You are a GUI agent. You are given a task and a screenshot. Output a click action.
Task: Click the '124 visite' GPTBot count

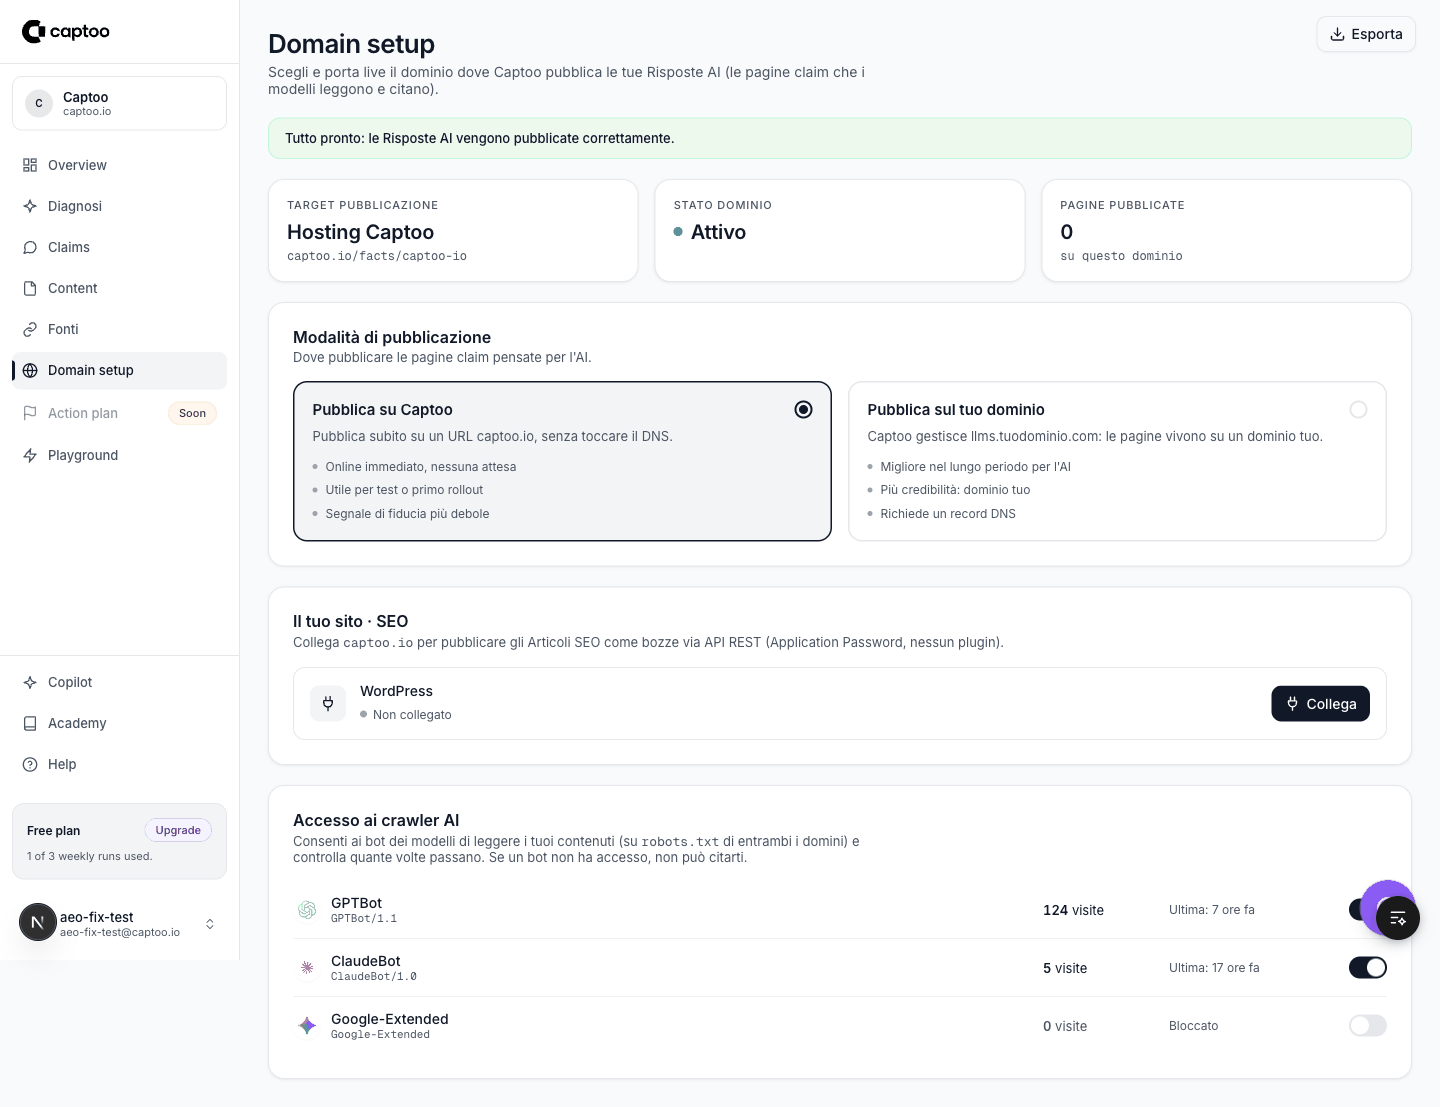tap(1073, 910)
